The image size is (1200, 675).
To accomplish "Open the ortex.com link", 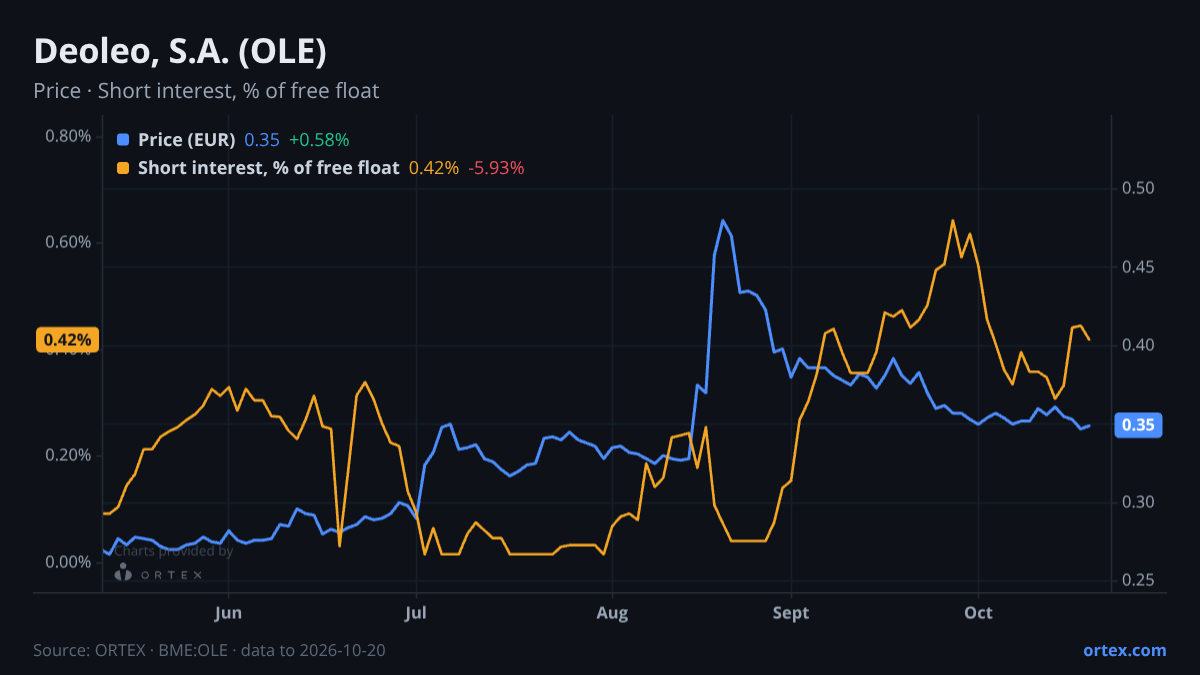I will tap(1124, 650).
